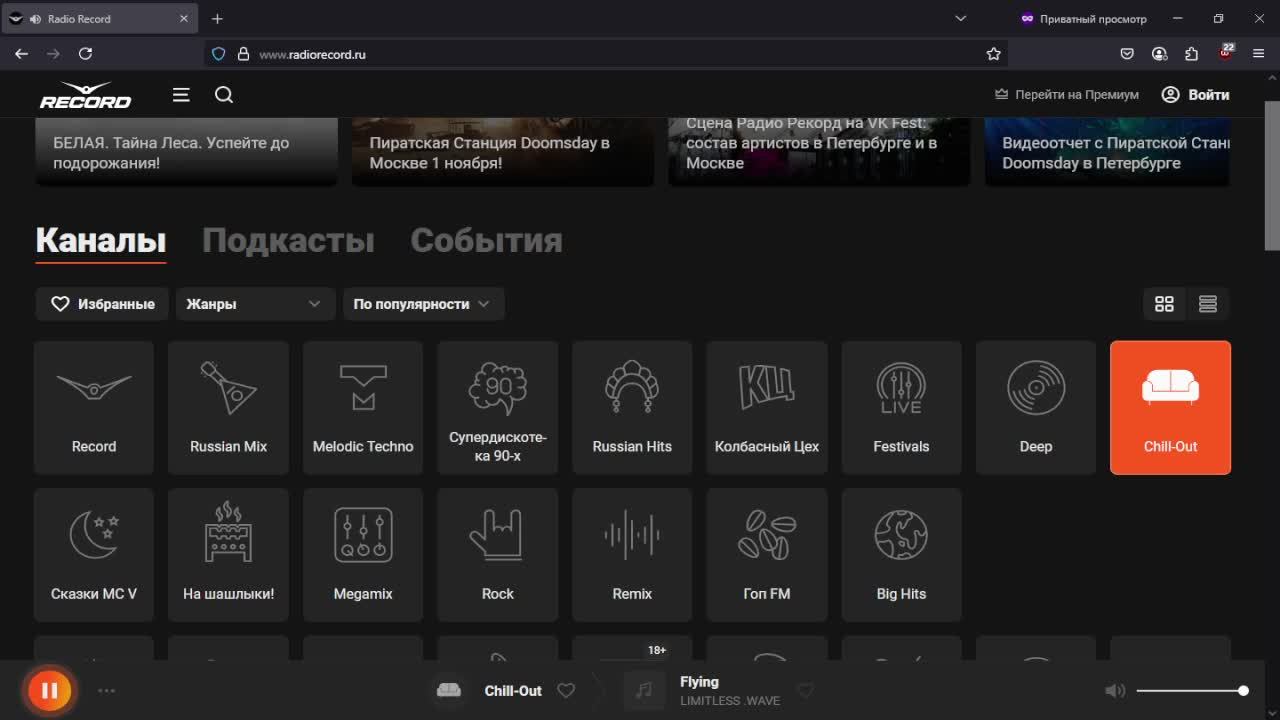Open the По популярности sort dropdown
Viewport: 1280px width, 720px height.
click(x=423, y=304)
